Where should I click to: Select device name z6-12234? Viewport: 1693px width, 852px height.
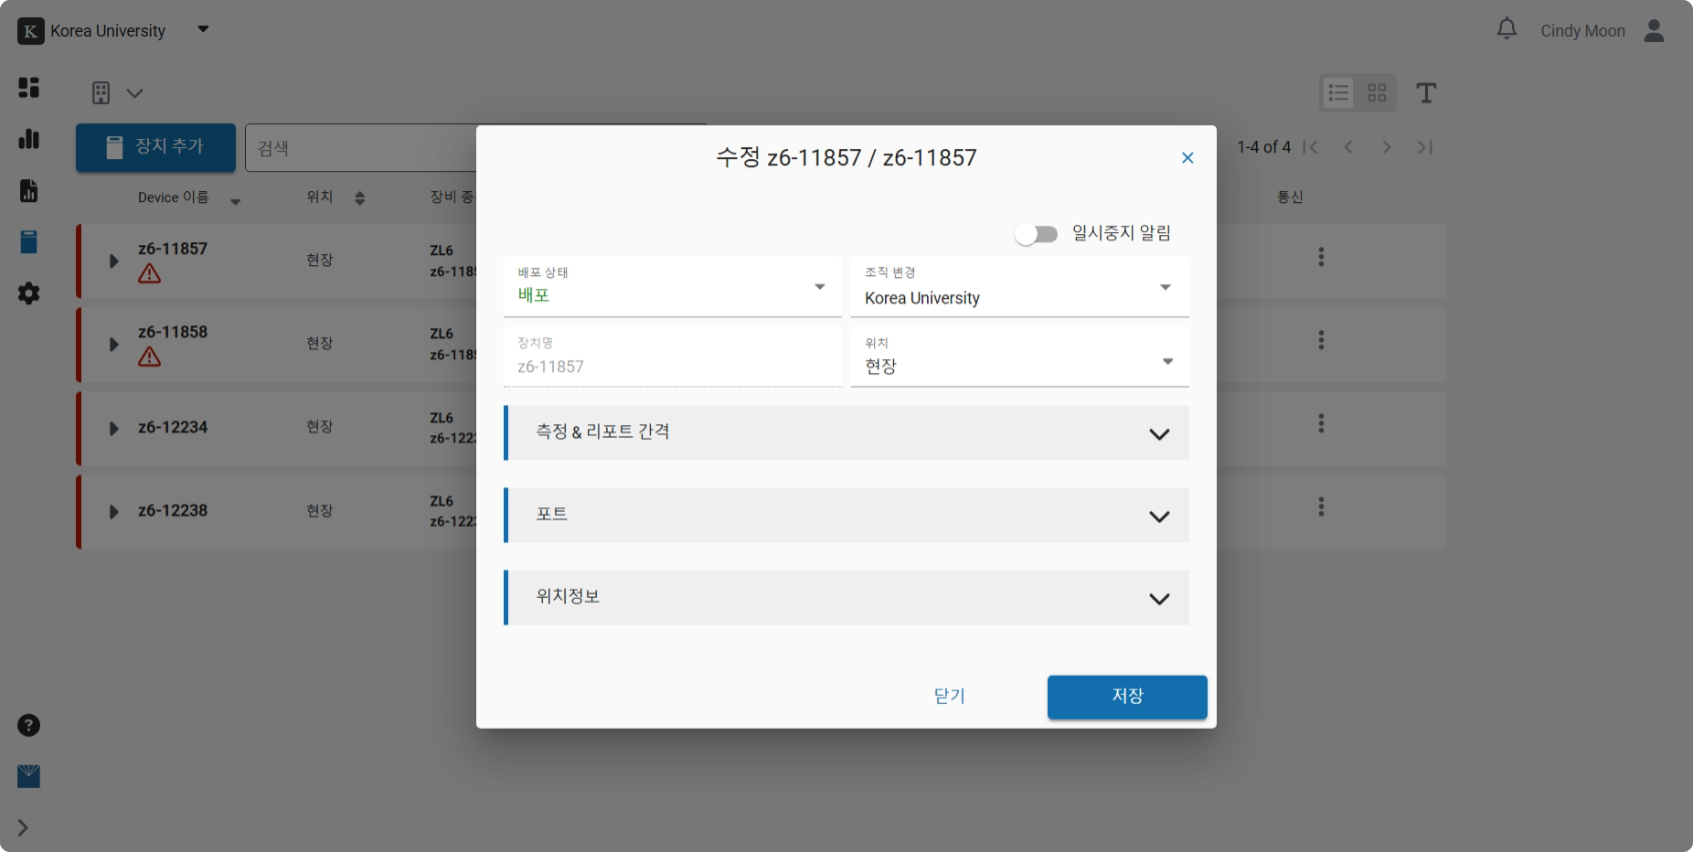(173, 427)
